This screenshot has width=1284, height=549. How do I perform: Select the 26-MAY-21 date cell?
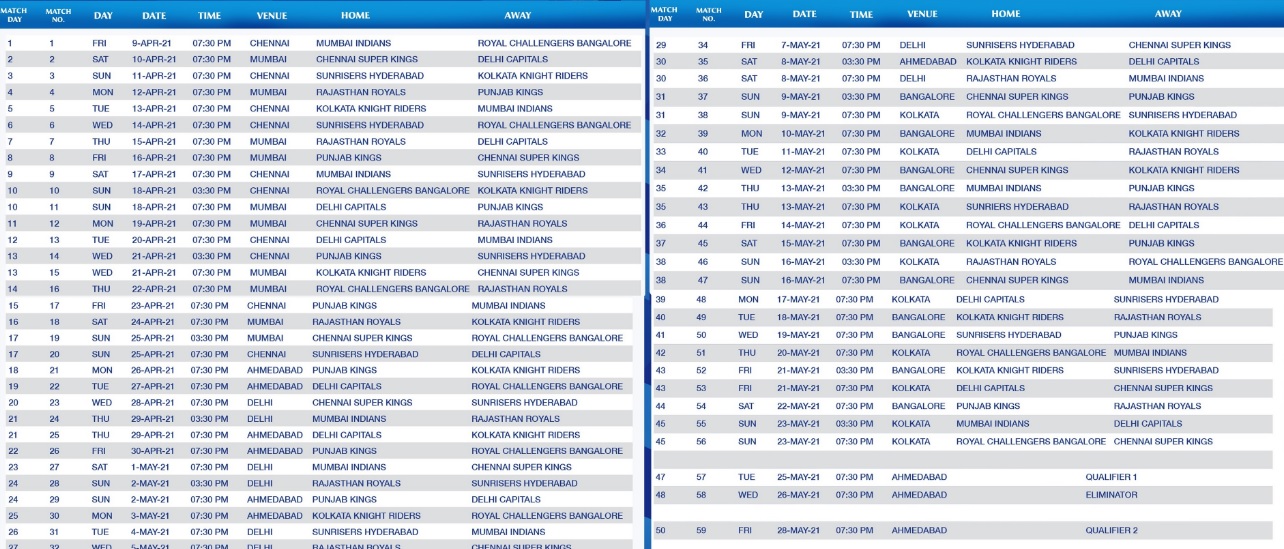click(x=798, y=494)
